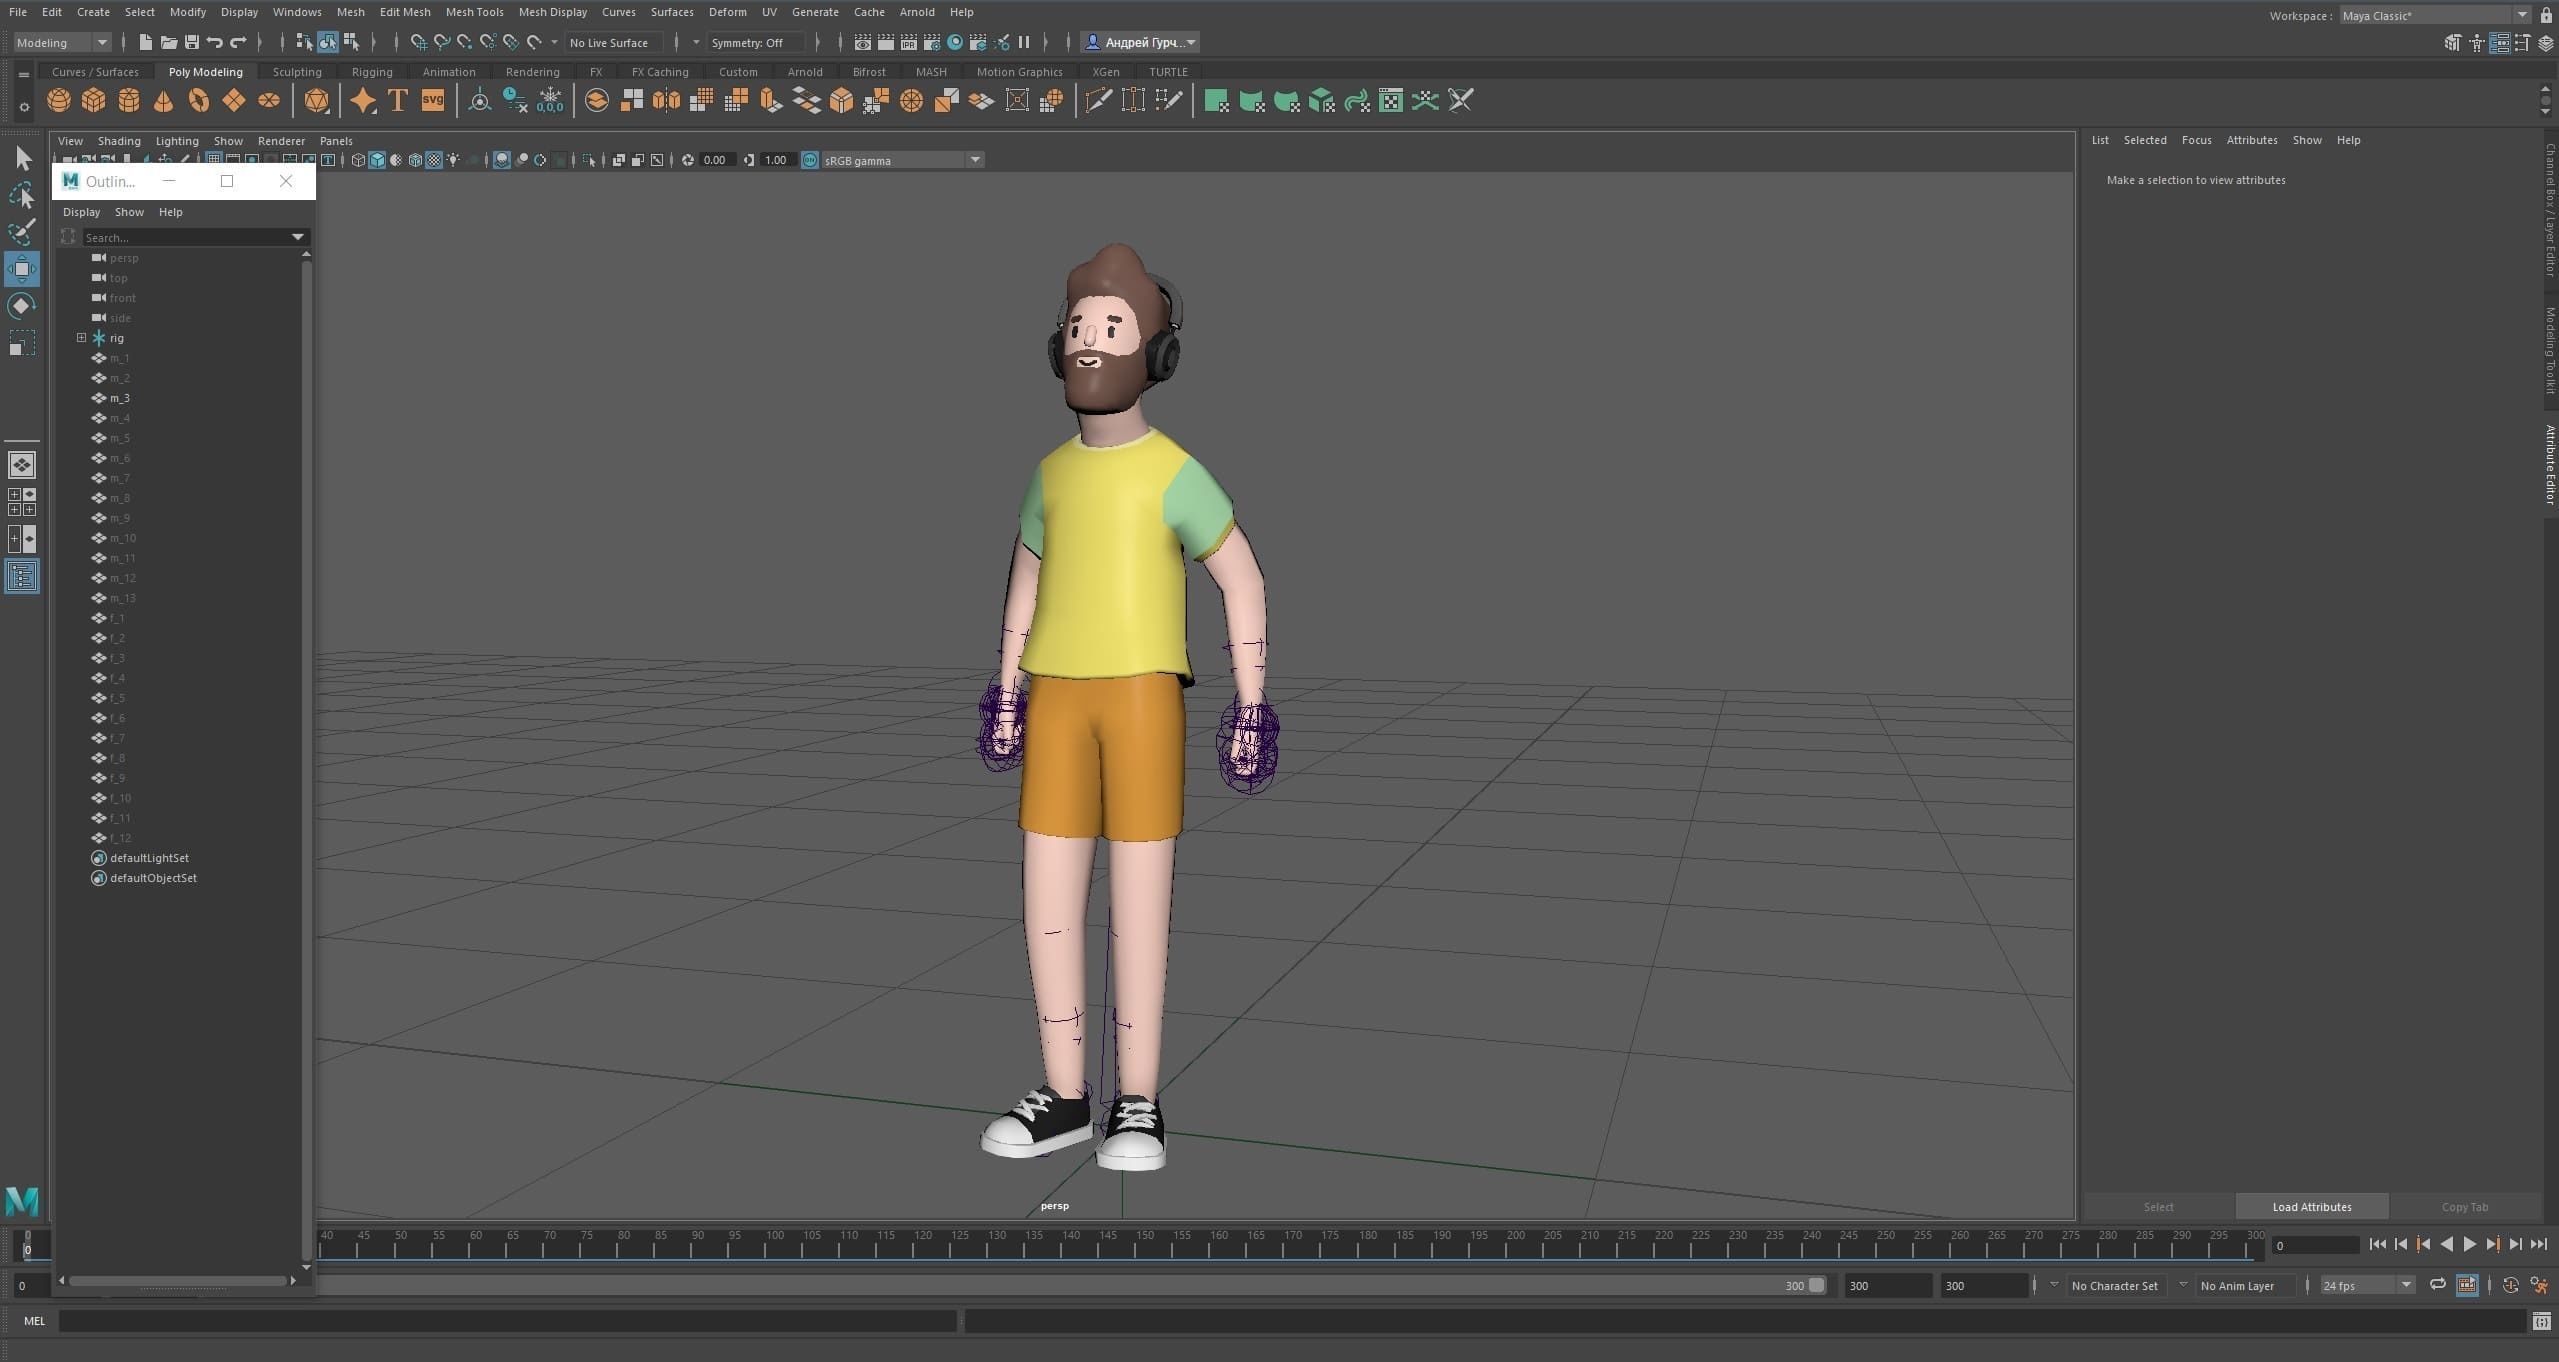Toggle view color management ON button
Image resolution: width=2559 pixels, height=1362 pixels.
pyautogui.click(x=810, y=160)
